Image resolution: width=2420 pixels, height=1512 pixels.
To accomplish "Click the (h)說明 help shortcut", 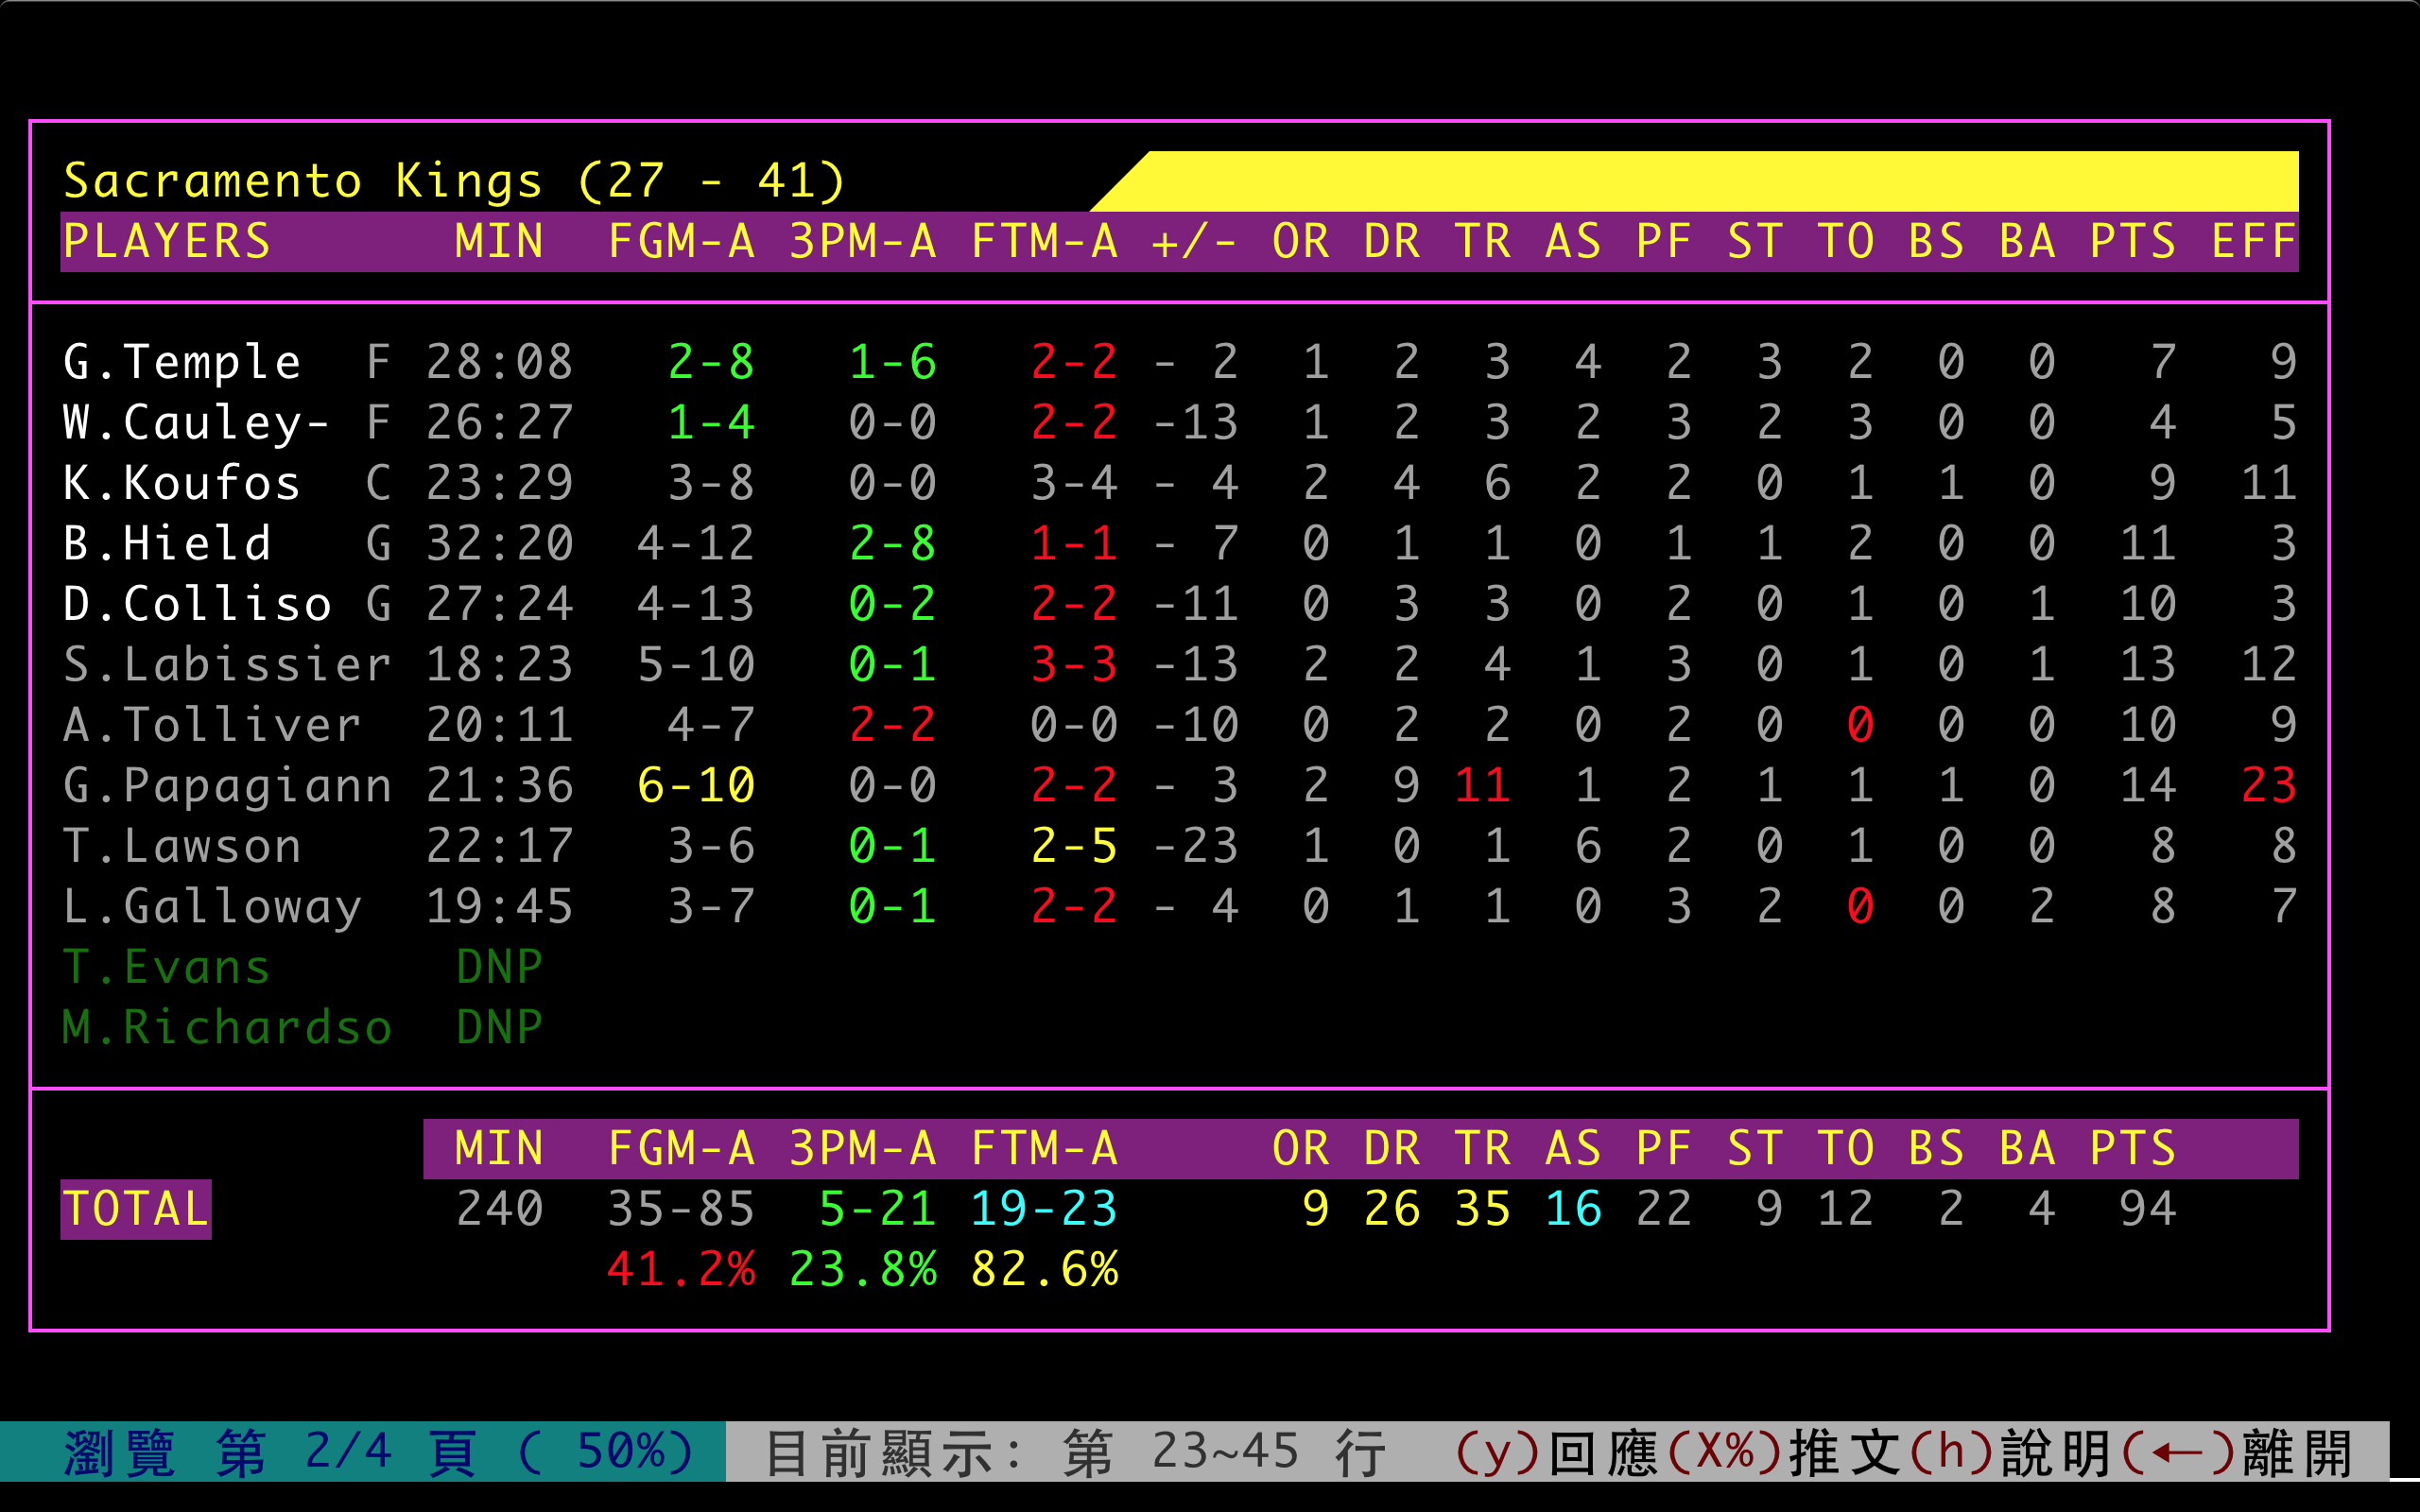I will click(2012, 1452).
